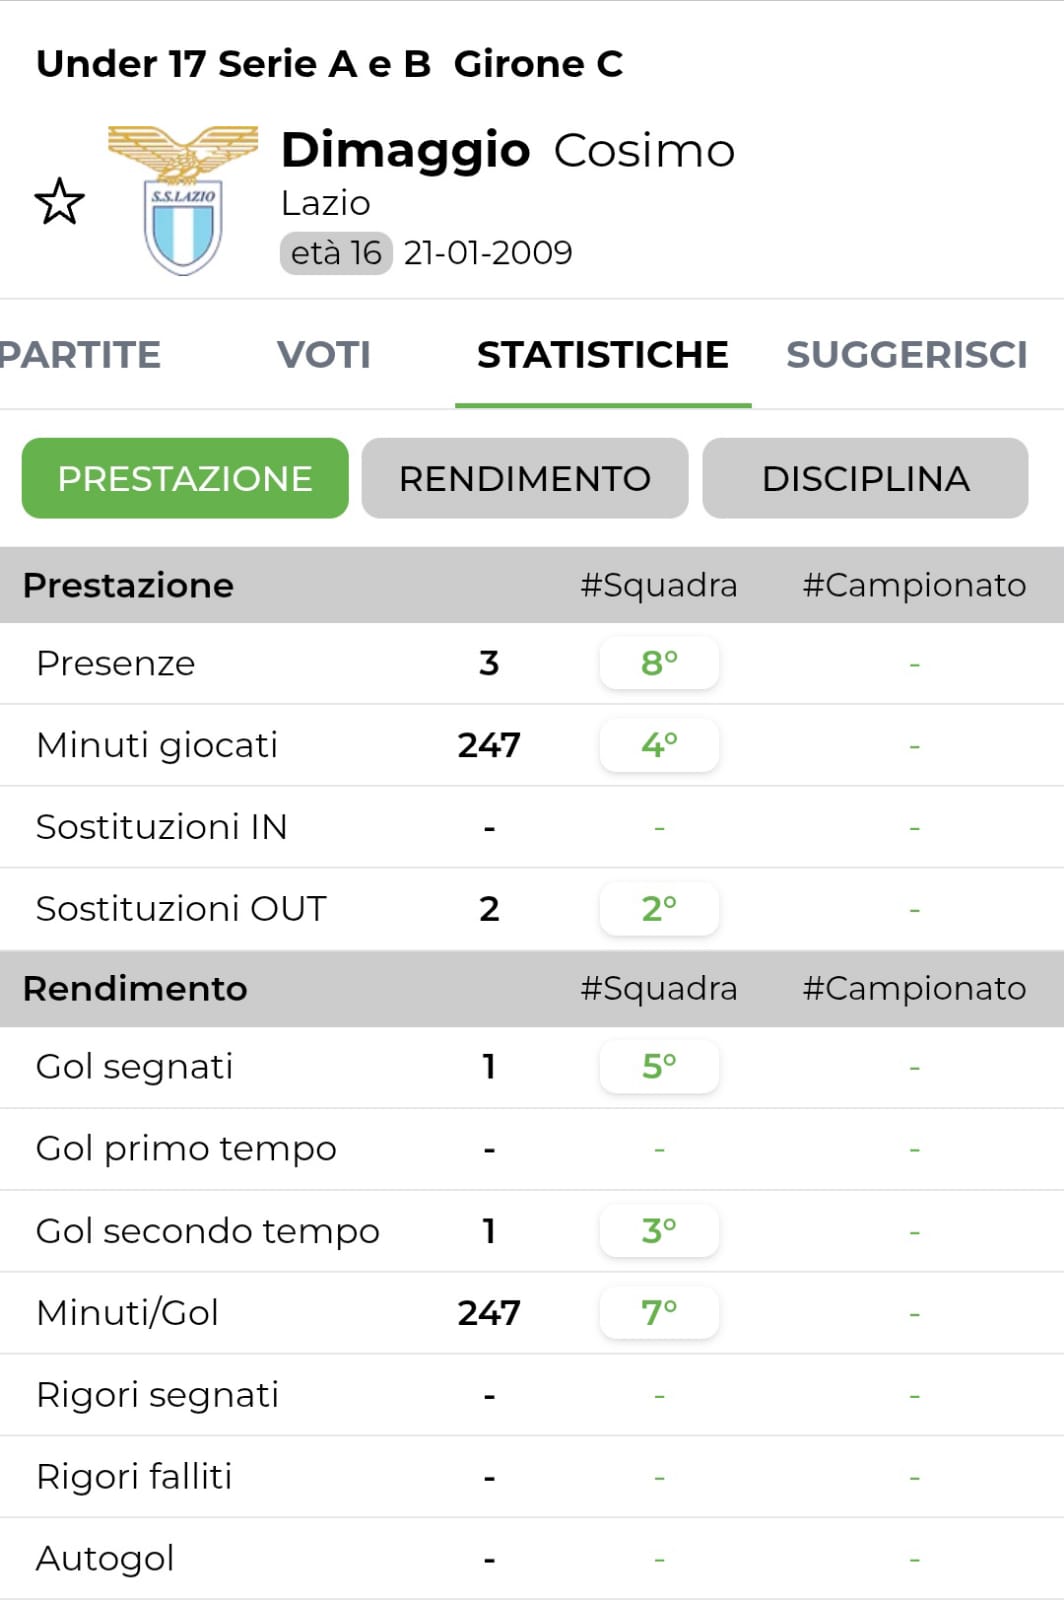
Task: Tap the Presenze squad rank badge 8°
Action: coord(659,663)
